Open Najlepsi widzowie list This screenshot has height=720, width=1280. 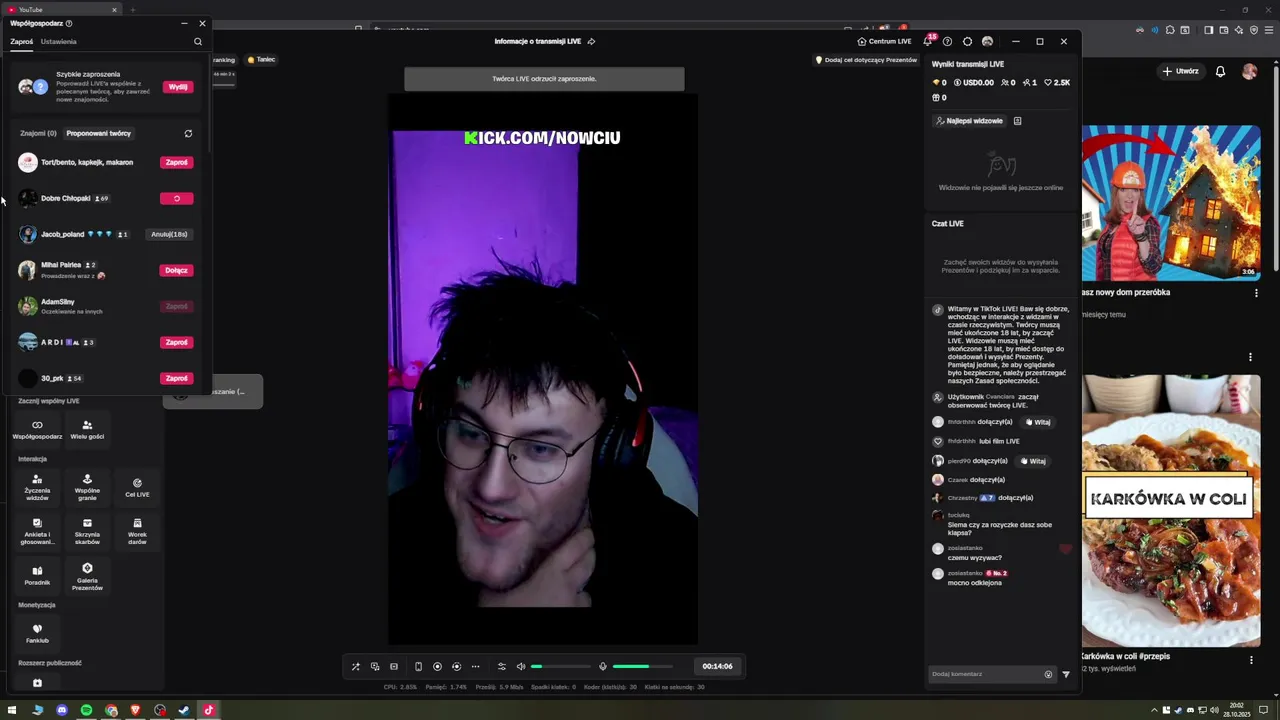click(x=969, y=121)
